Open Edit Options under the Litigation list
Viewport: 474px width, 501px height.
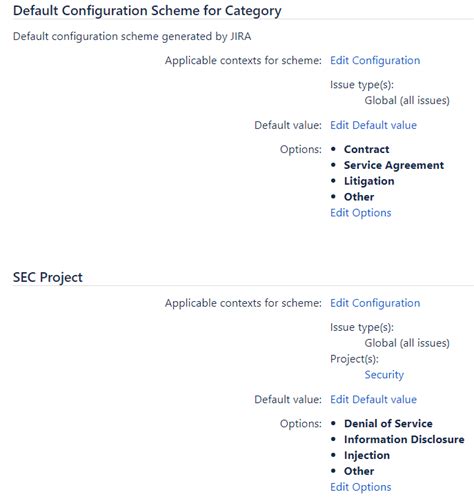point(361,213)
